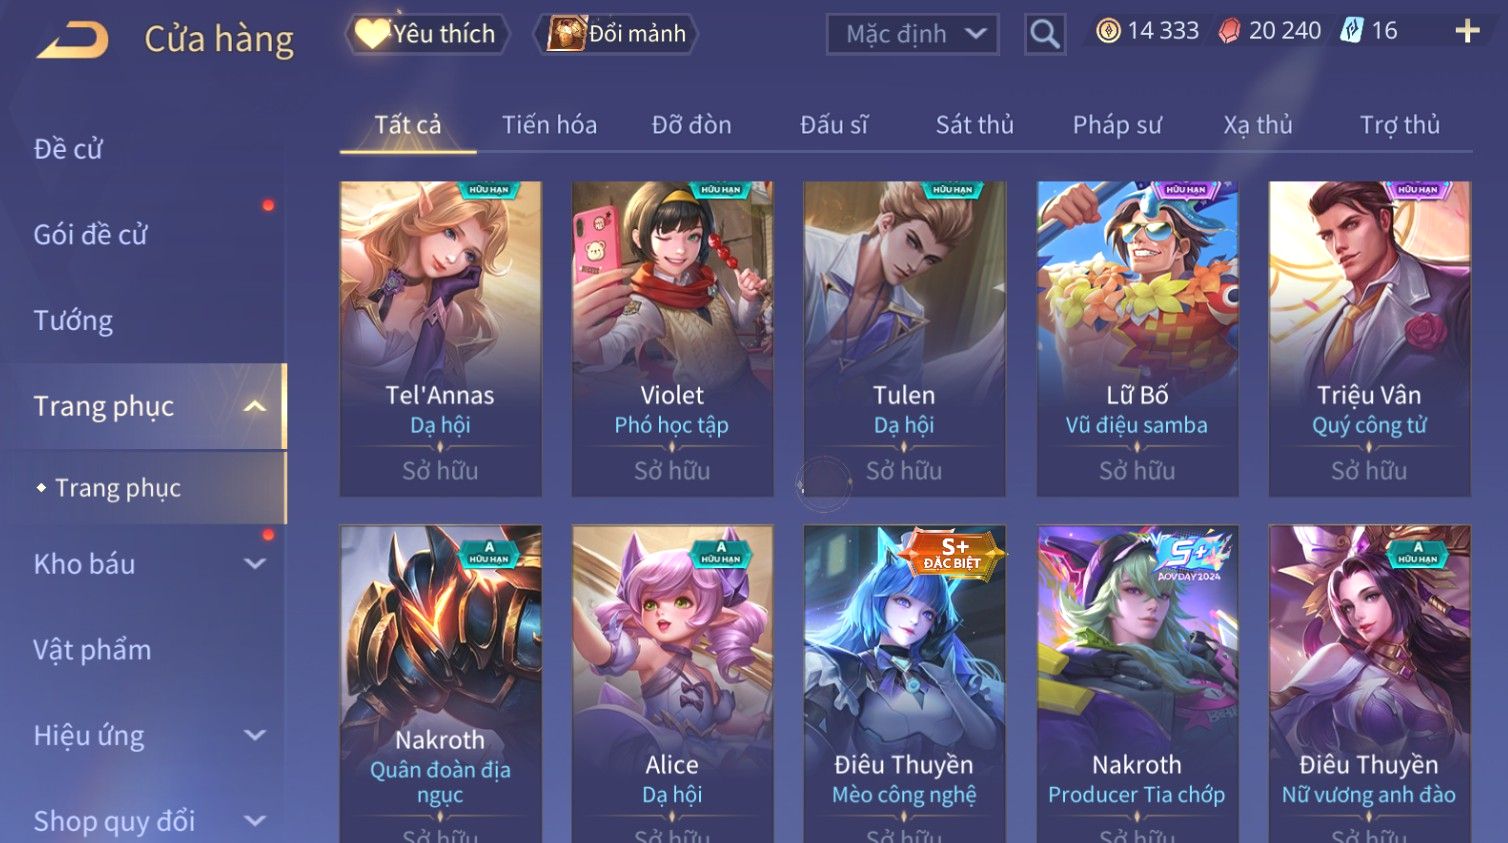1508x843 pixels.
Task: Expand the Hiệu ứng sidebar section
Action: point(255,736)
